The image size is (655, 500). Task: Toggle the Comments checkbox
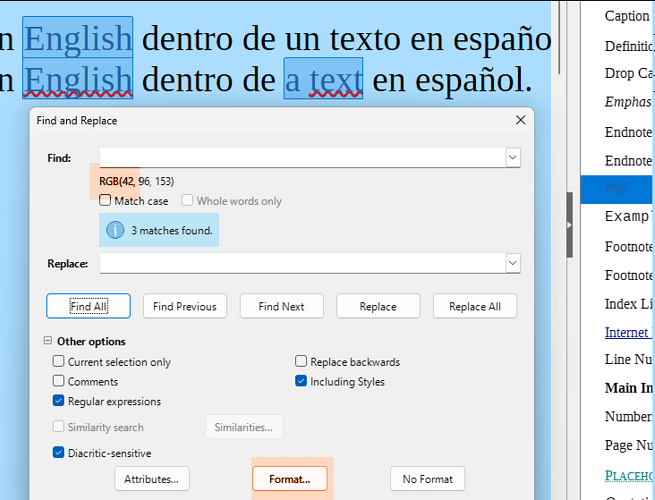click(58, 381)
